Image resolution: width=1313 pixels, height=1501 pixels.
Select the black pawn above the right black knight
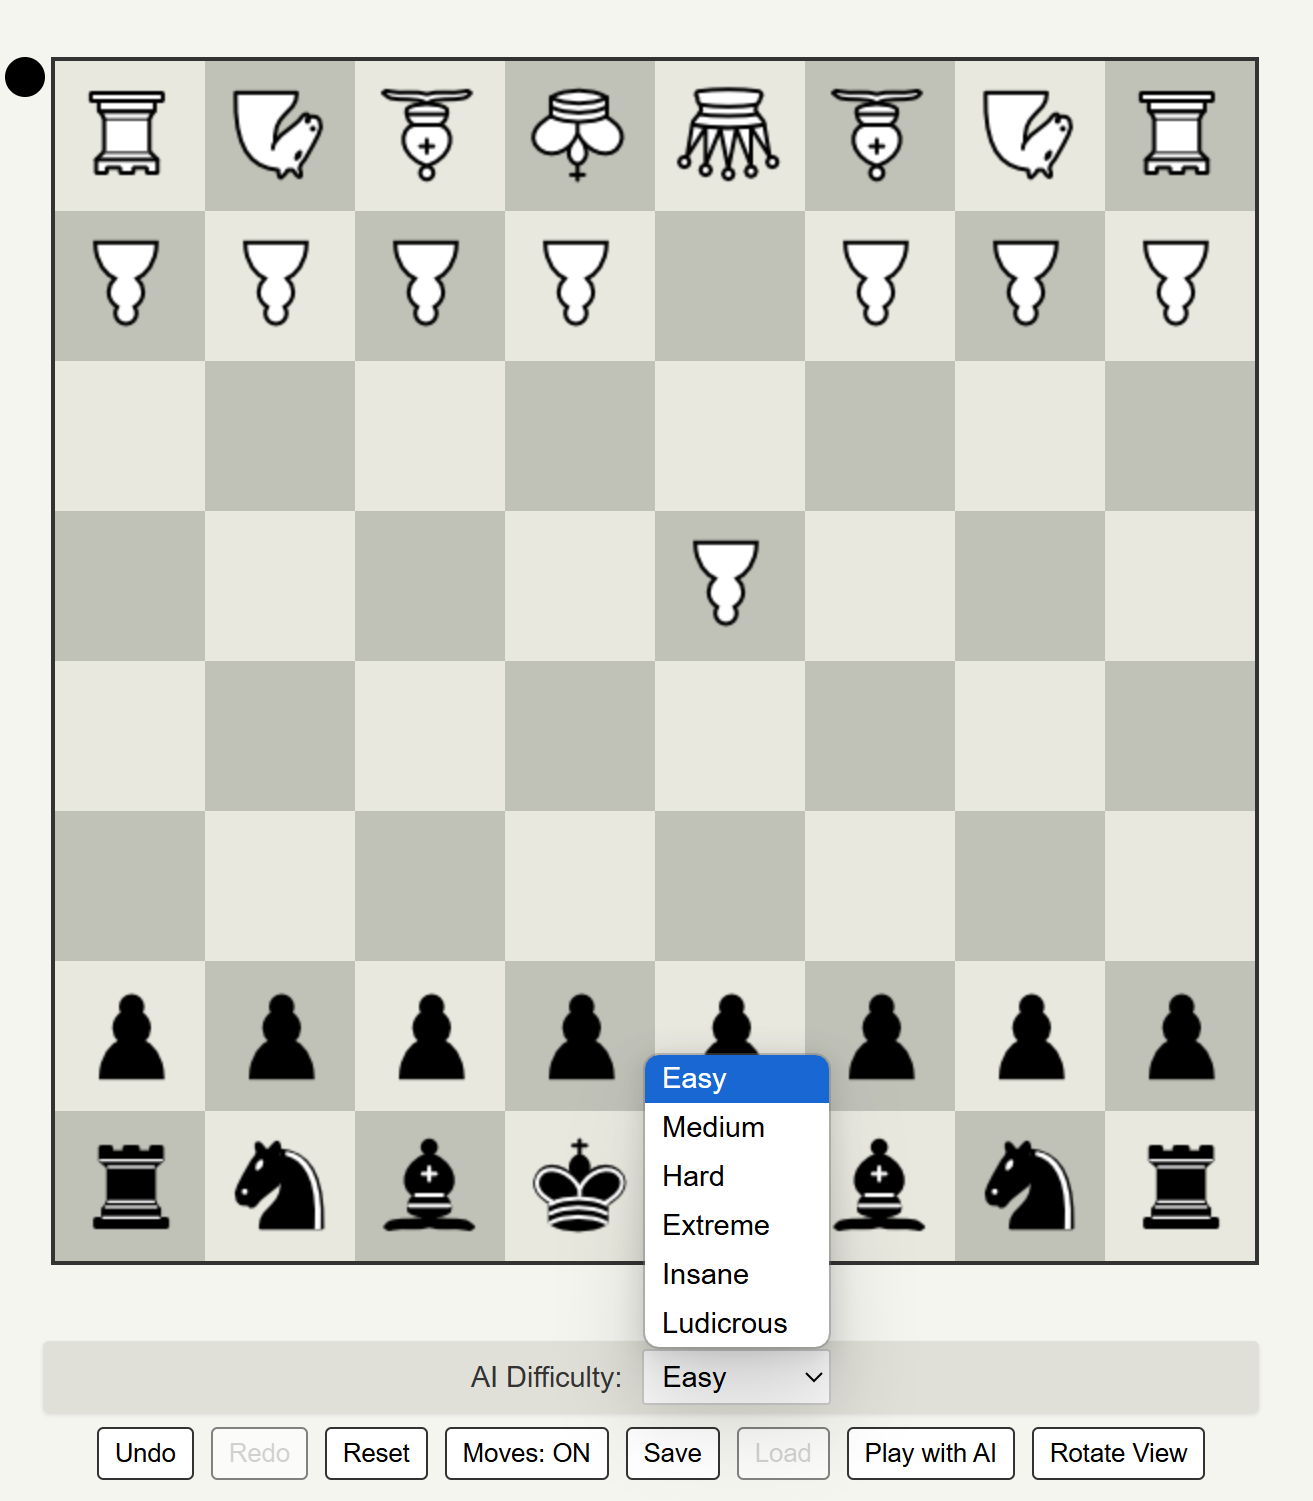pyautogui.click(x=1031, y=1037)
